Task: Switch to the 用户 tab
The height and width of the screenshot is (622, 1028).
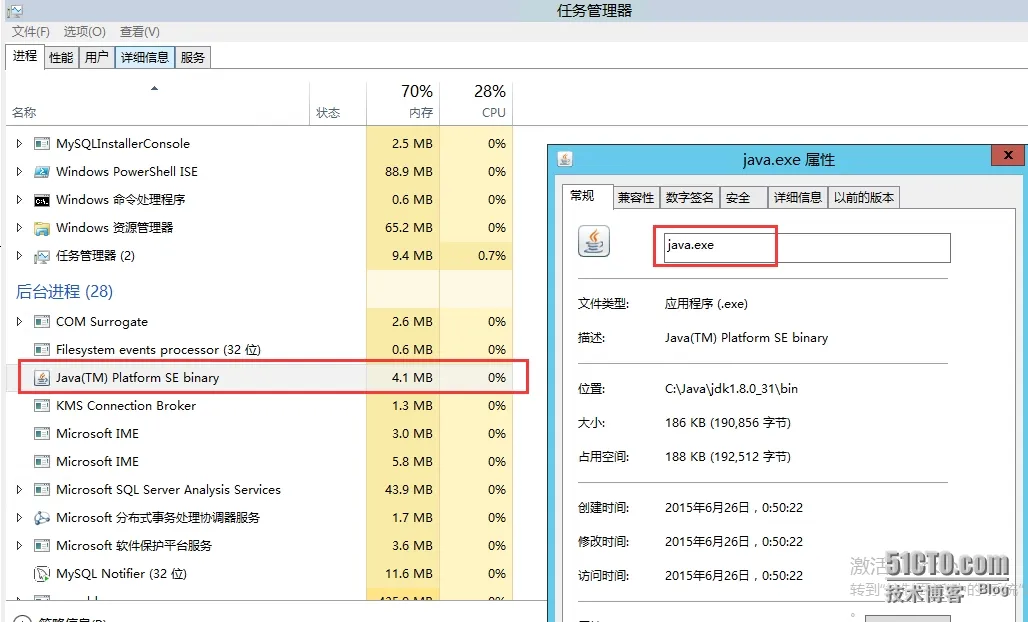Action: point(97,58)
